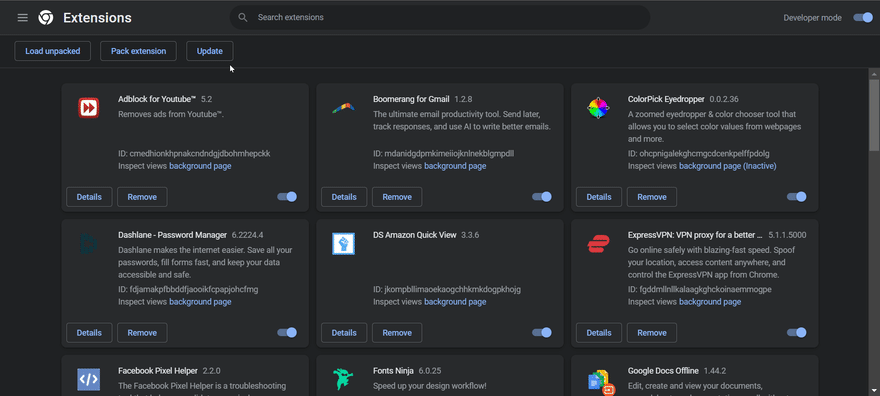This screenshot has width=880, height=396.
Task: Click Pack extension button
Action: coord(139,51)
